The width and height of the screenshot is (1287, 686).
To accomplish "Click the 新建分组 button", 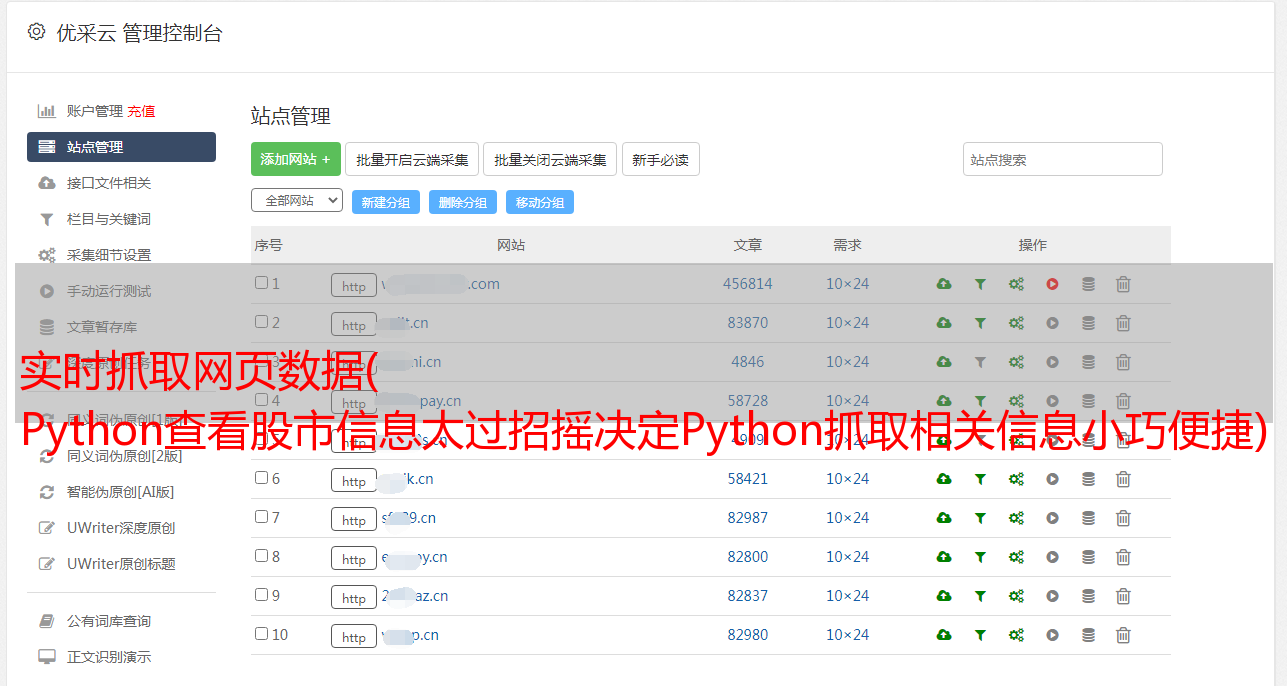I will coord(386,202).
